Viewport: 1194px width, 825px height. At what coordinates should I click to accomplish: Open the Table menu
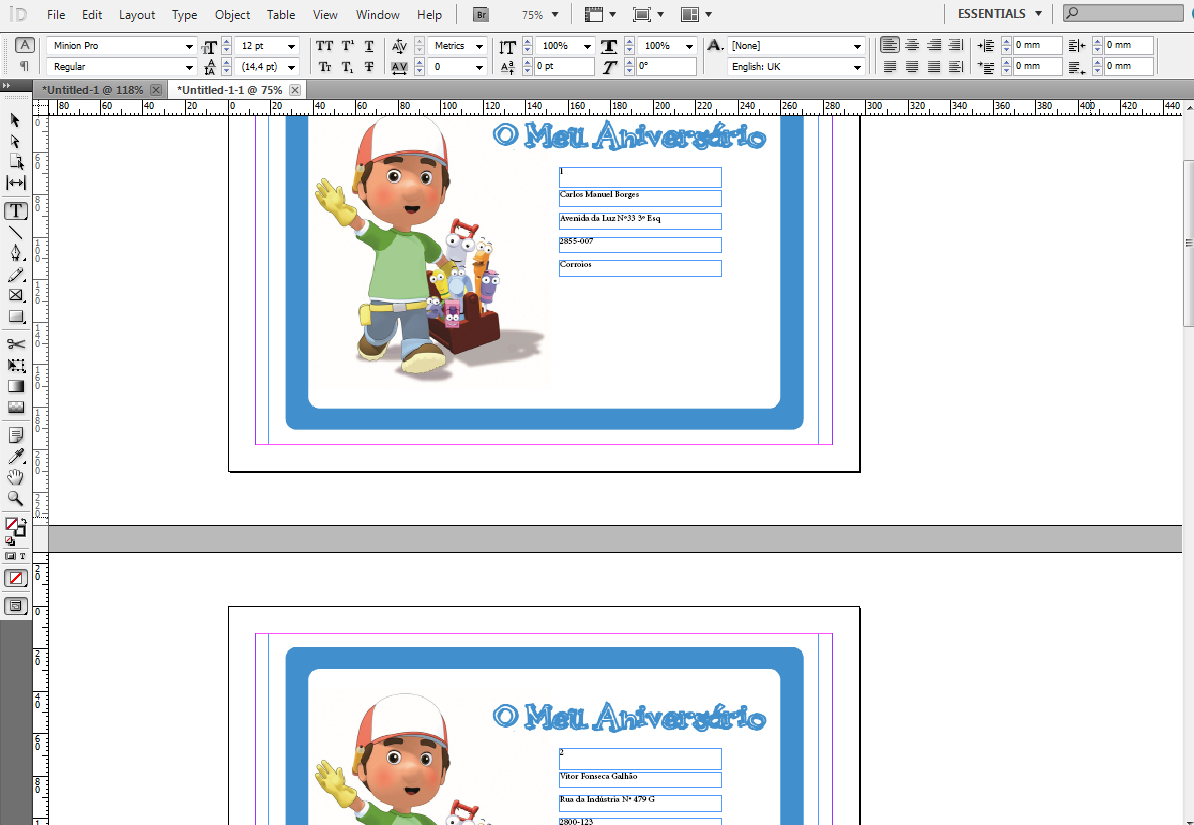[x=280, y=14]
